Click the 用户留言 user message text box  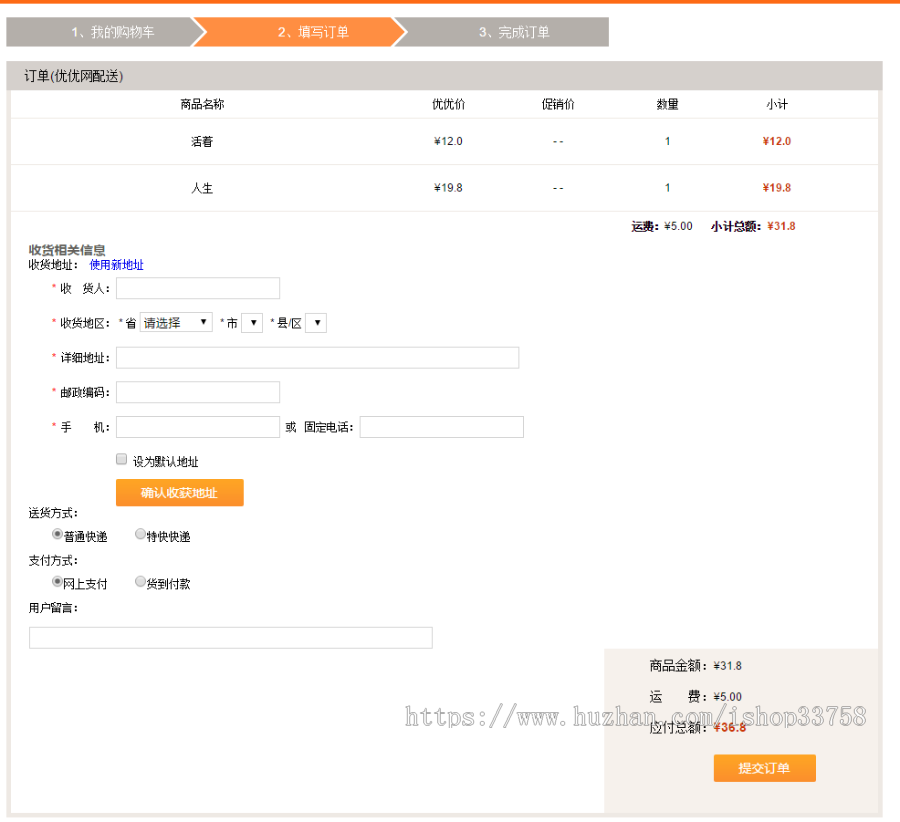coord(230,637)
